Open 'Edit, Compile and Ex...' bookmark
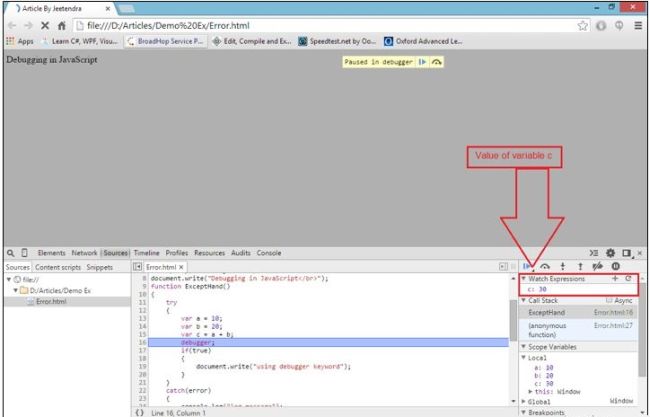Viewport: 650px width, 417px height. (252, 41)
